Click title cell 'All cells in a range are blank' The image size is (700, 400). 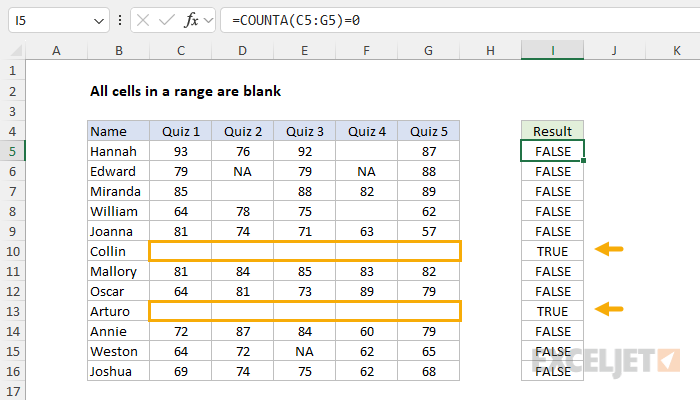[x=185, y=91]
